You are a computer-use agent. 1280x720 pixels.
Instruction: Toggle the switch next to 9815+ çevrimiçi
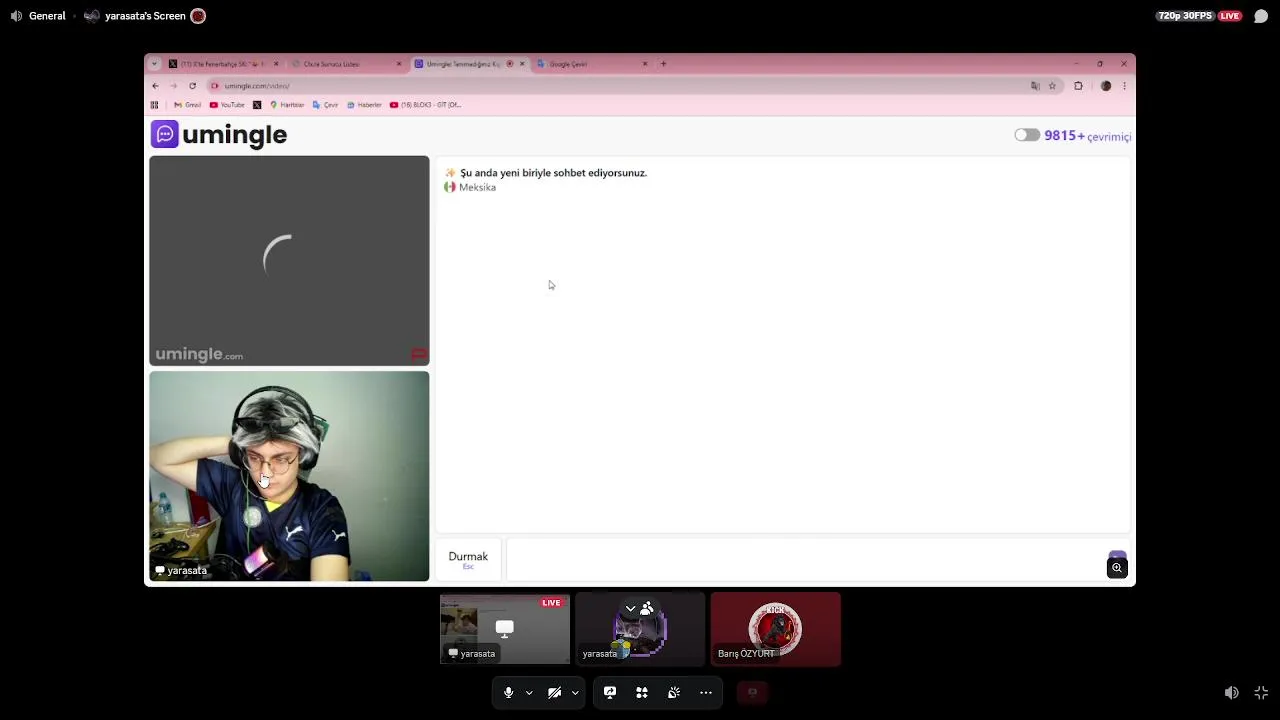click(1027, 135)
